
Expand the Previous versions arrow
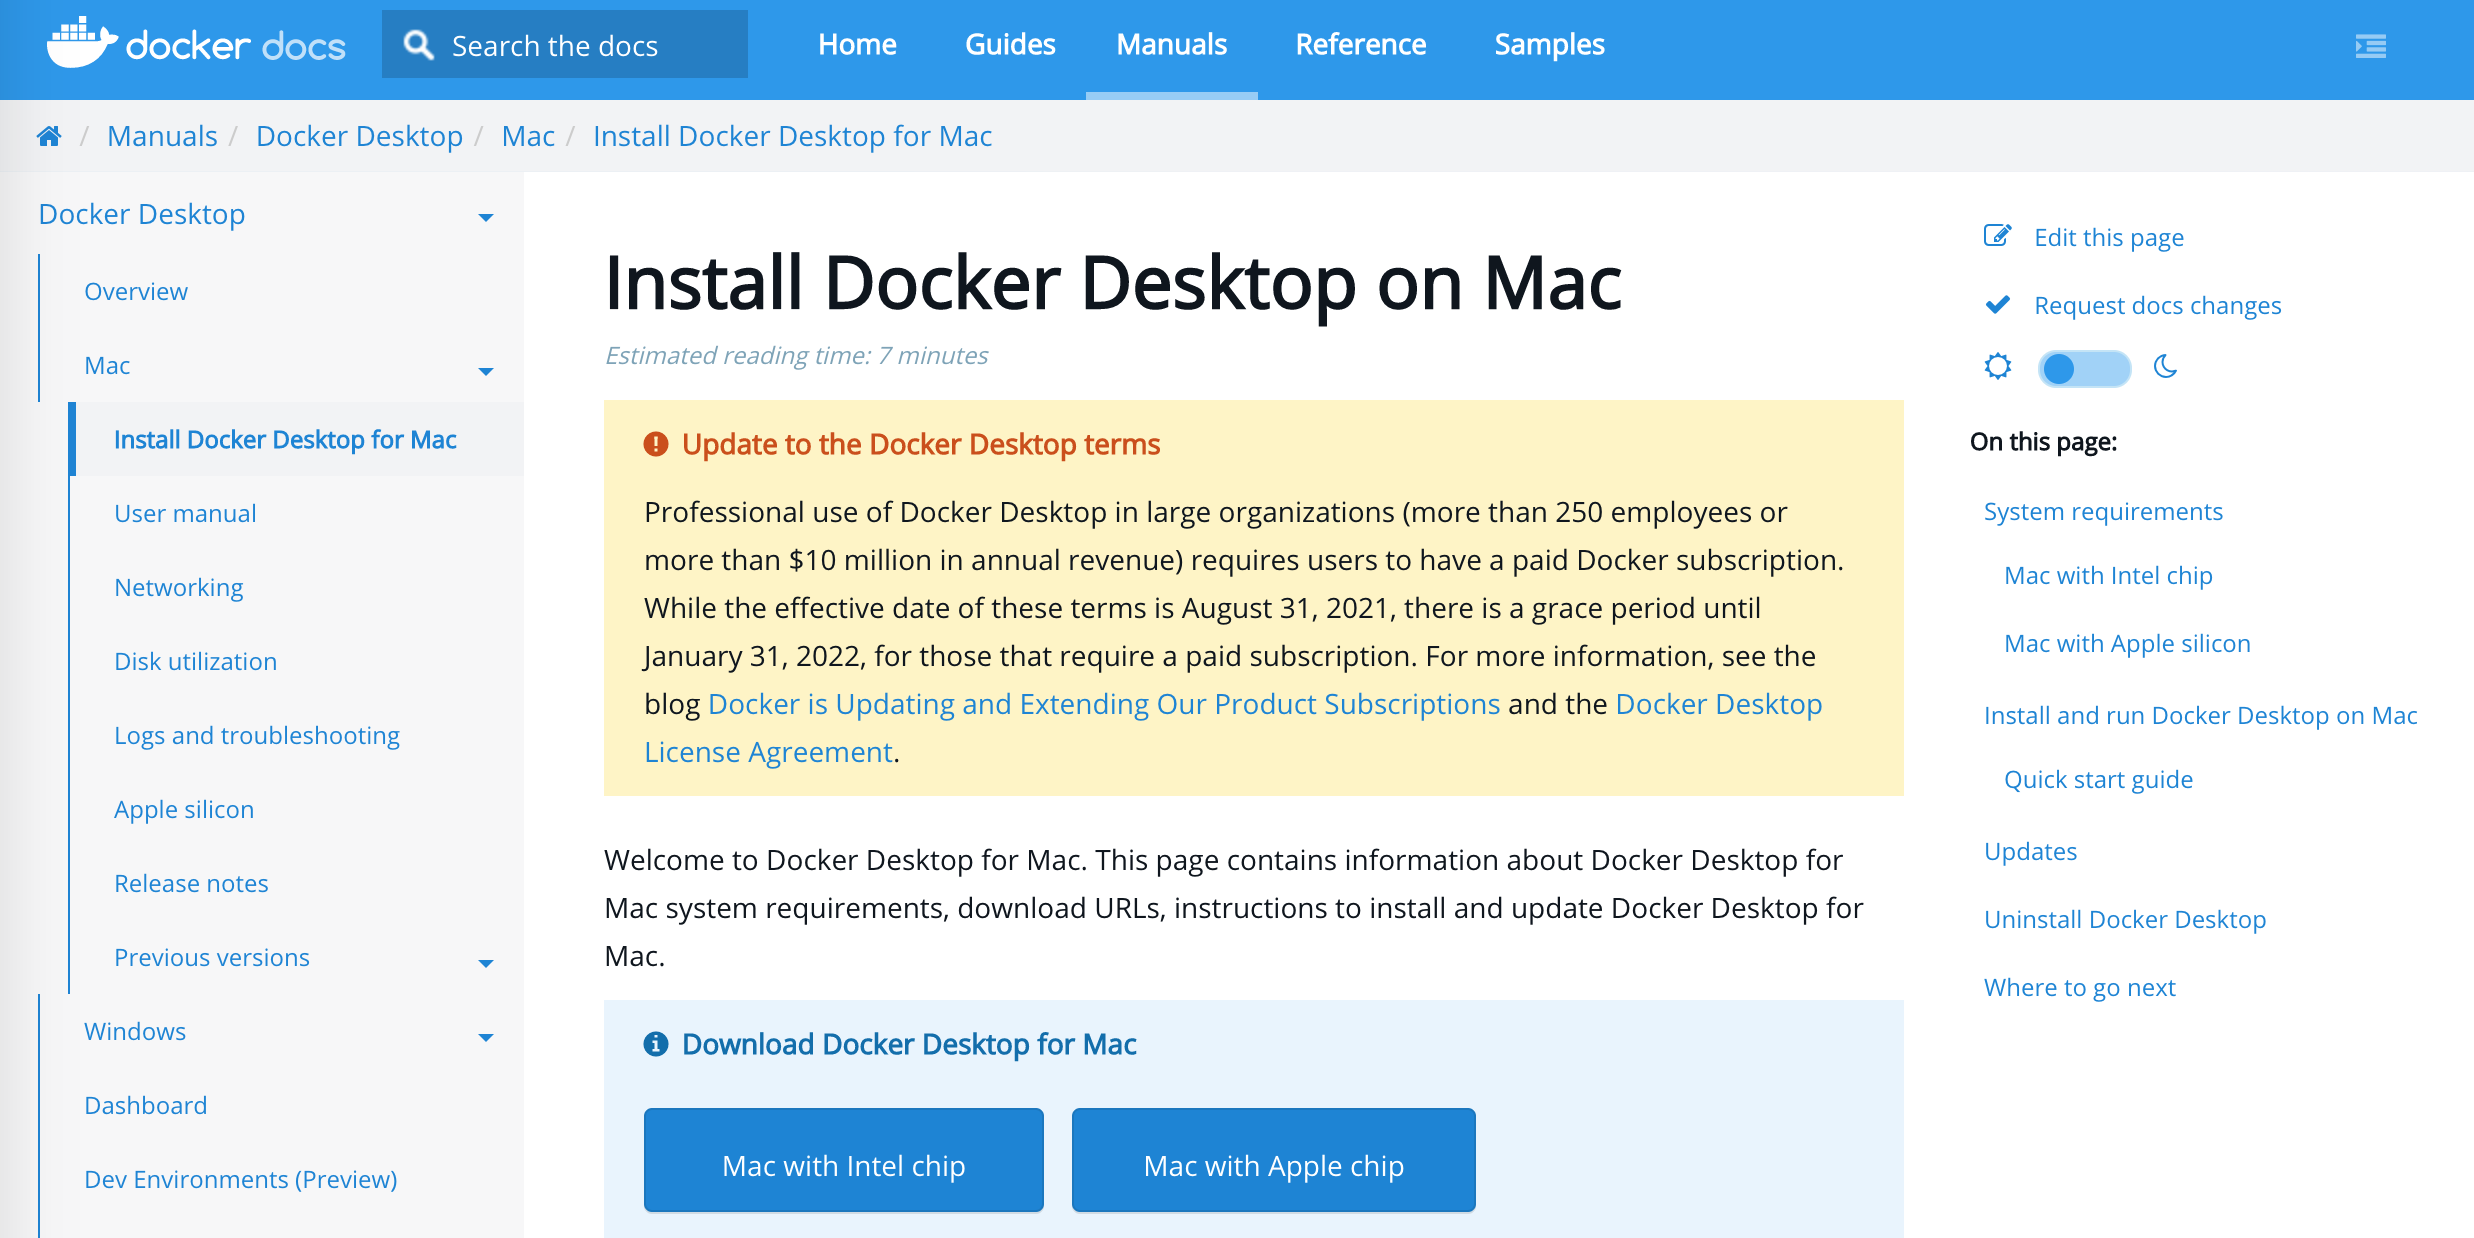click(486, 963)
